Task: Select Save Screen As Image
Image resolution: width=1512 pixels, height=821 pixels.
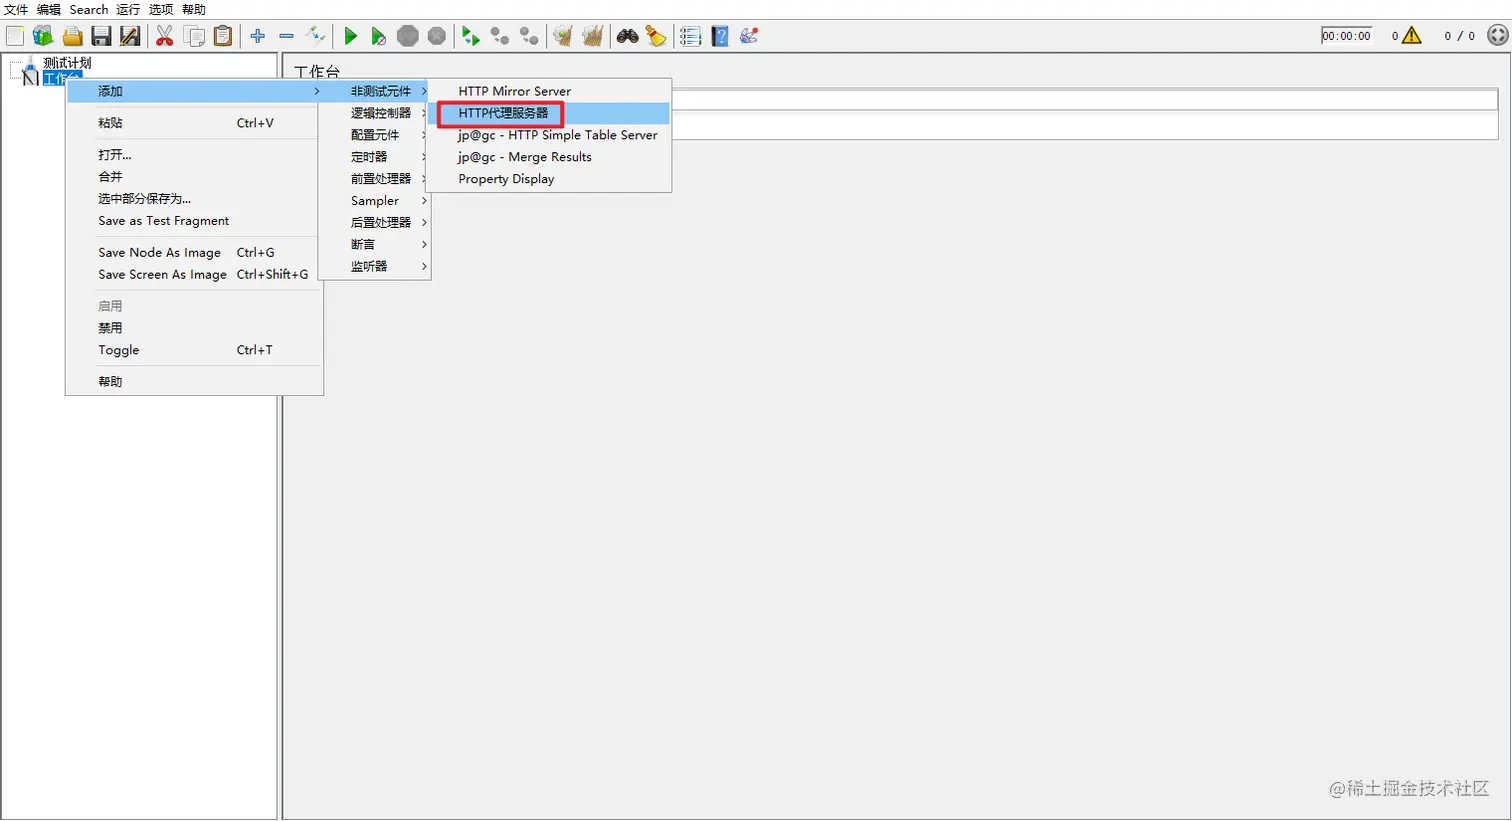Action: (194, 275)
